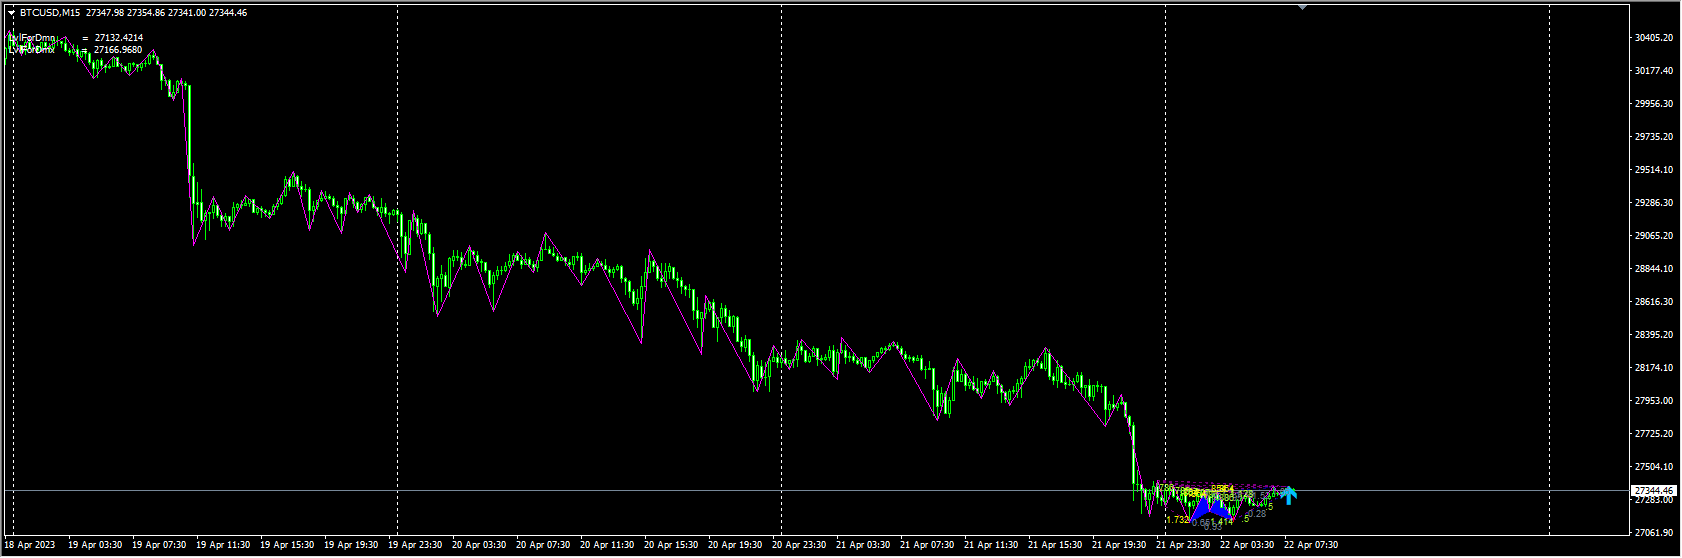Open the dropdown triangle beside BTCUSD,M15

point(11,13)
